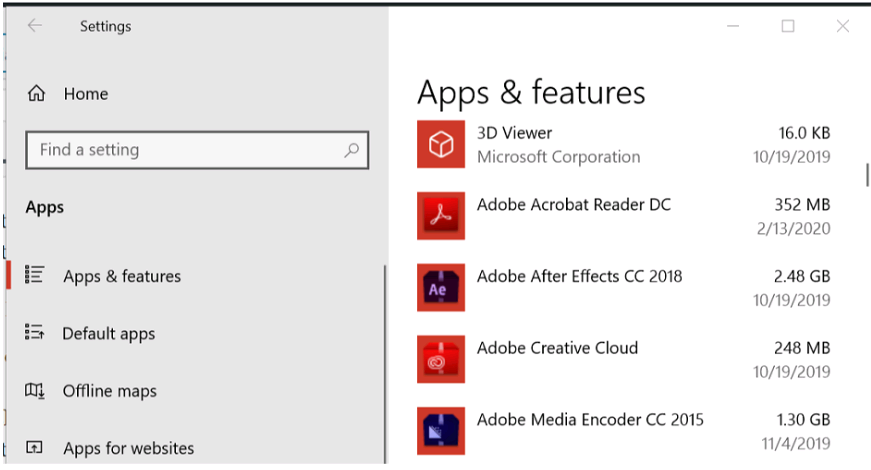Viewport: 871px width, 470px height.
Task: Open the Default apps section
Action: click(x=108, y=334)
